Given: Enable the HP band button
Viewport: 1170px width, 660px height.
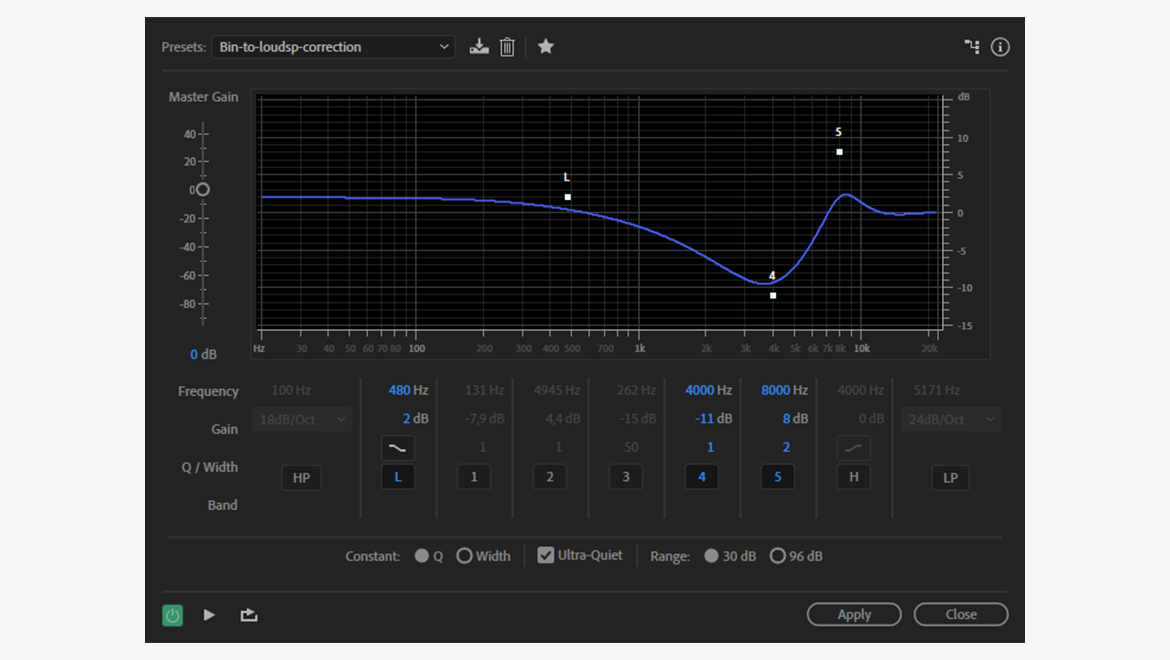Looking at the screenshot, I should pyautogui.click(x=301, y=478).
